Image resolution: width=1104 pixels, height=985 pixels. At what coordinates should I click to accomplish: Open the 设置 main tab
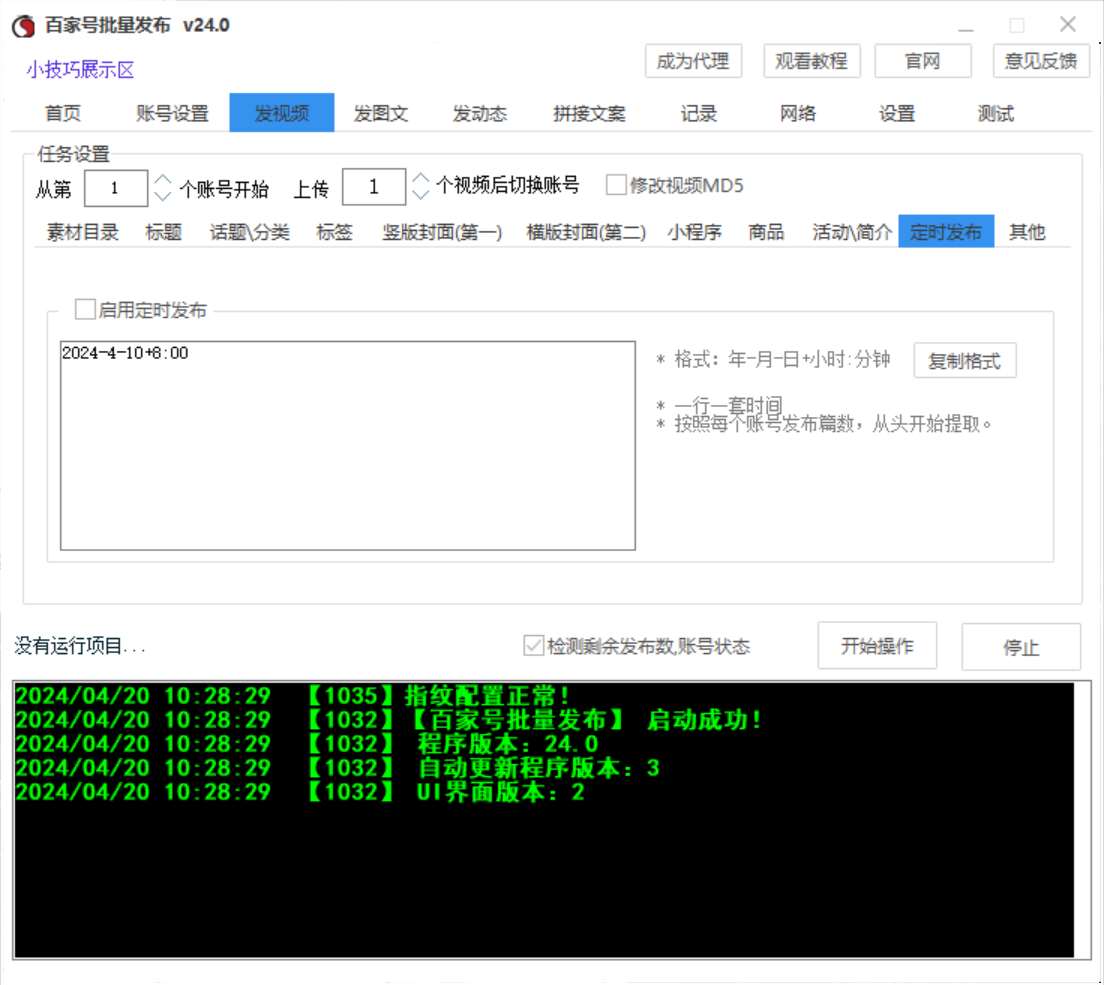(x=896, y=113)
